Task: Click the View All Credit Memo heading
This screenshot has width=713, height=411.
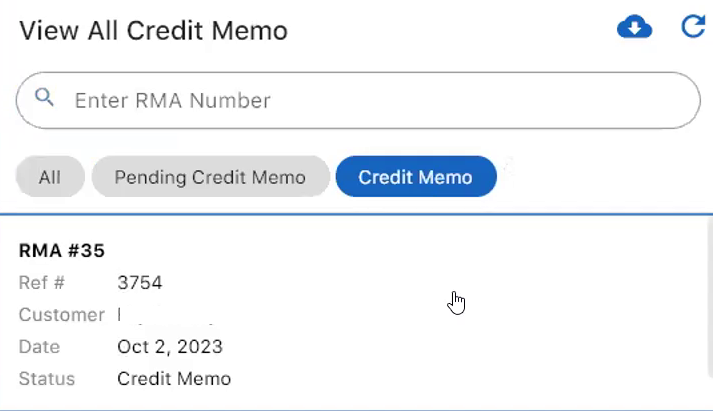Action: [x=153, y=30]
